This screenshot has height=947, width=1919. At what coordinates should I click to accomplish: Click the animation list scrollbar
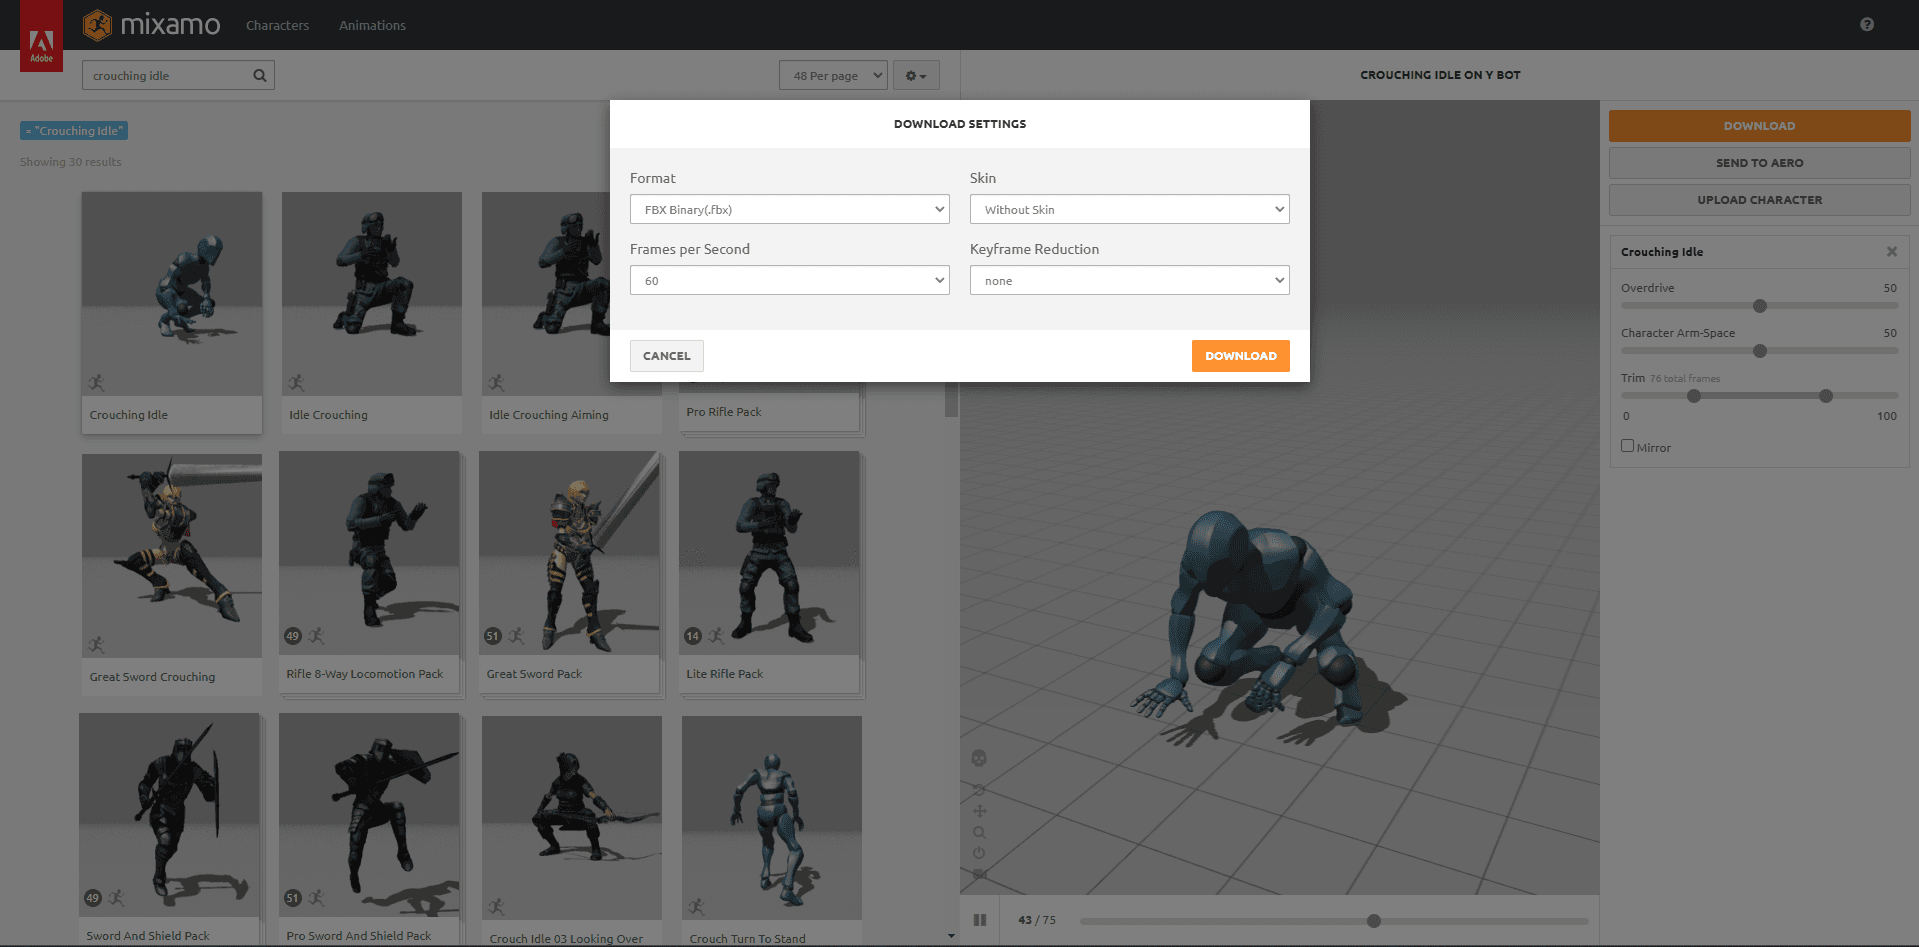[x=951, y=398]
